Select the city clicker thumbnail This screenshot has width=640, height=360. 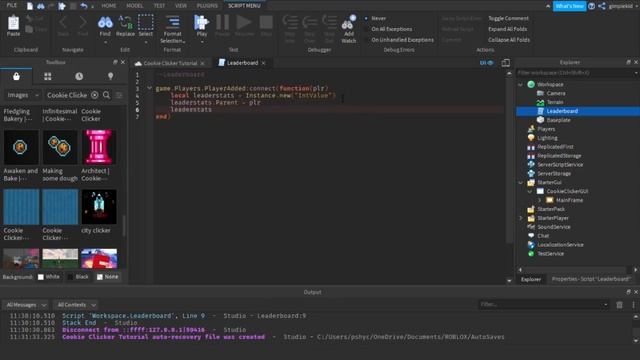99,207
